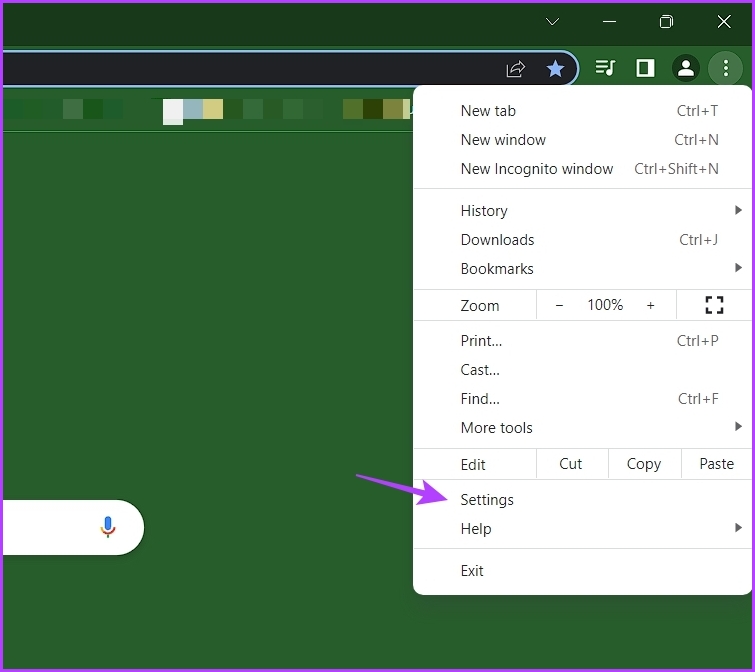
Task: Click the profile avatar icon
Action: point(686,68)
